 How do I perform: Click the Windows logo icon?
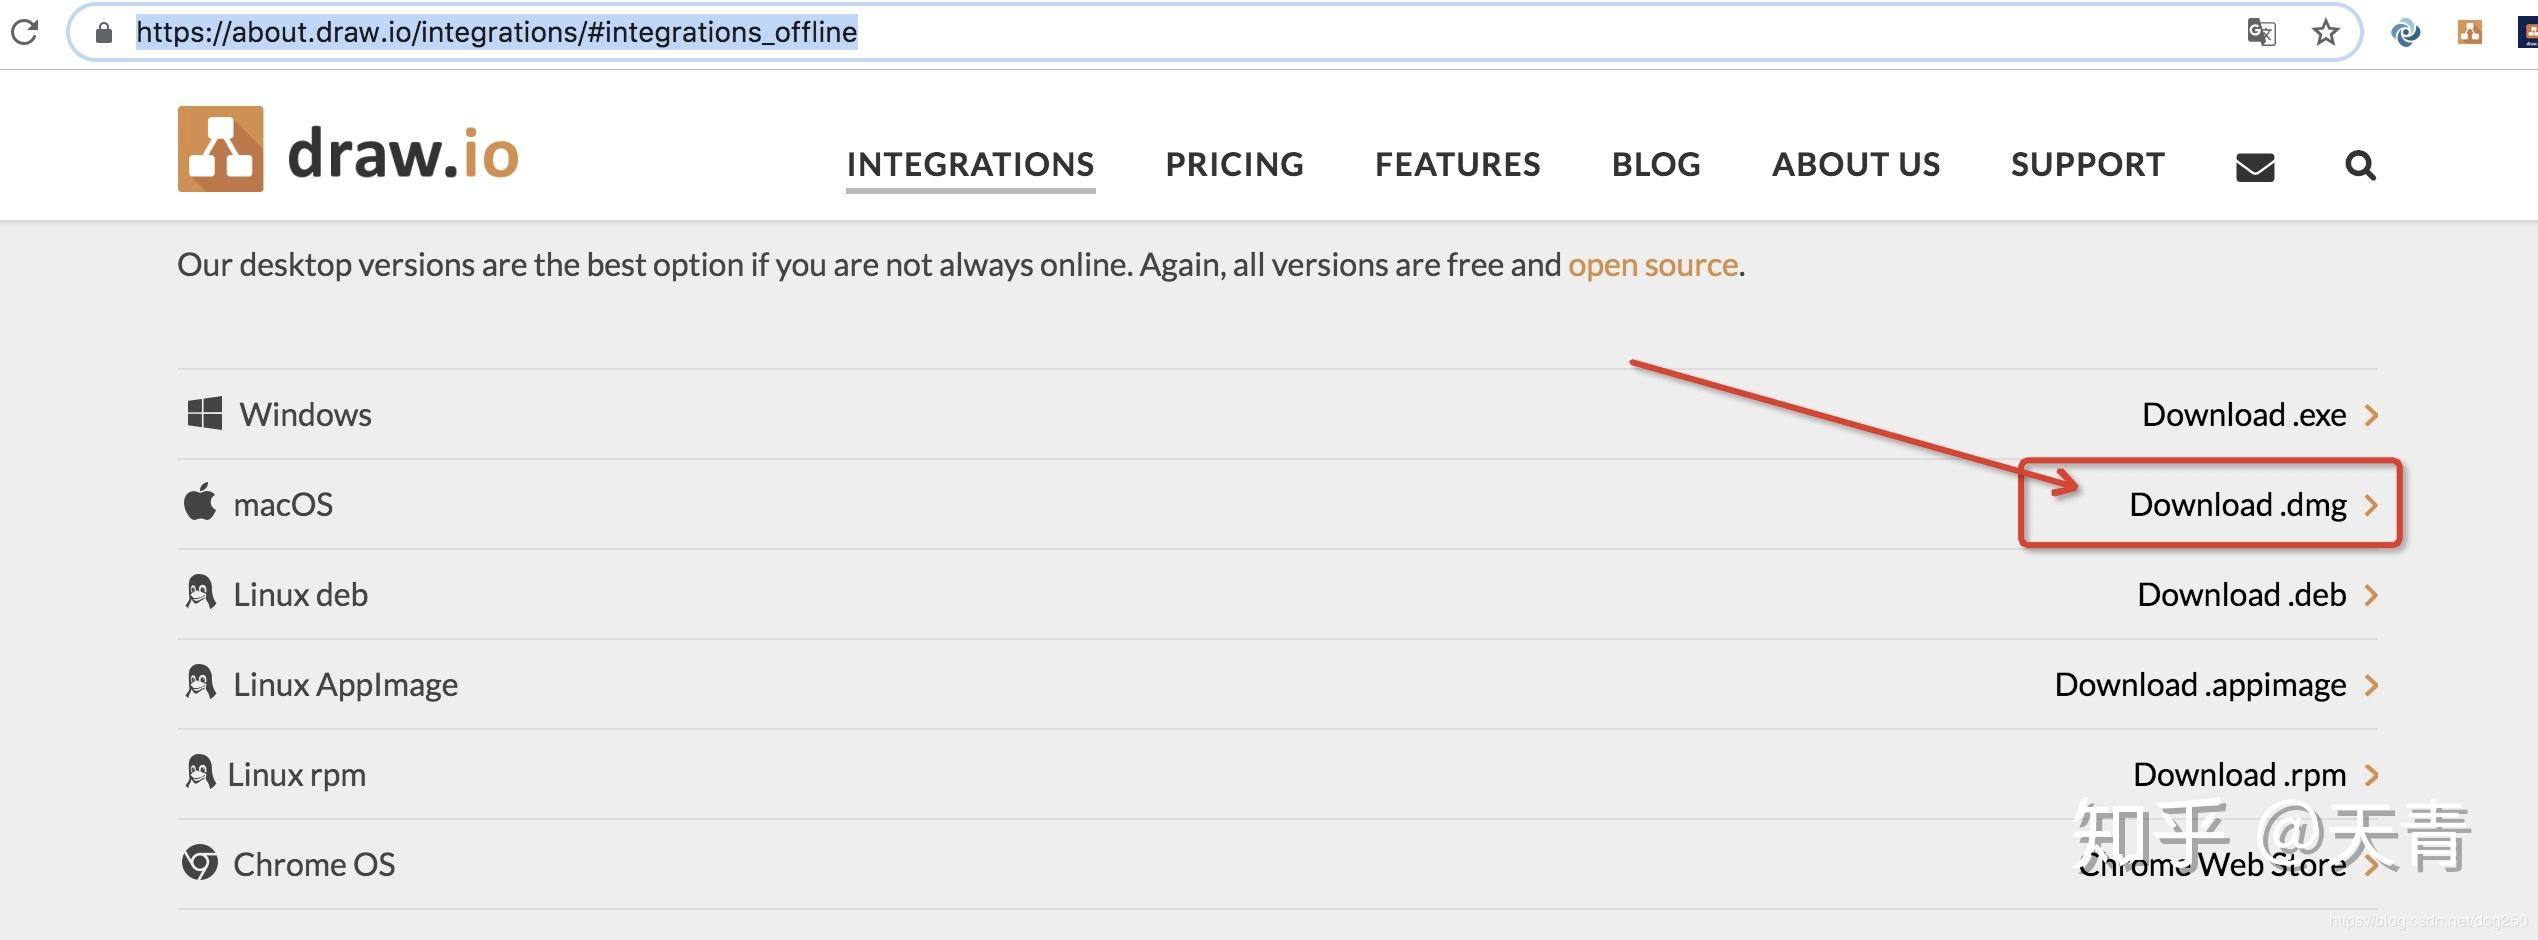(205, 413)
